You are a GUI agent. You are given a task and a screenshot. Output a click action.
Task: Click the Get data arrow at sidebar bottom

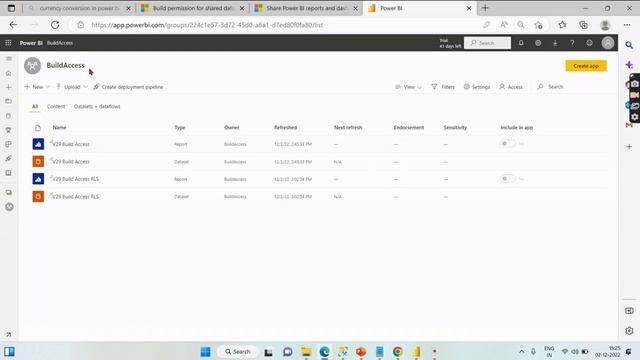(9, 335)
